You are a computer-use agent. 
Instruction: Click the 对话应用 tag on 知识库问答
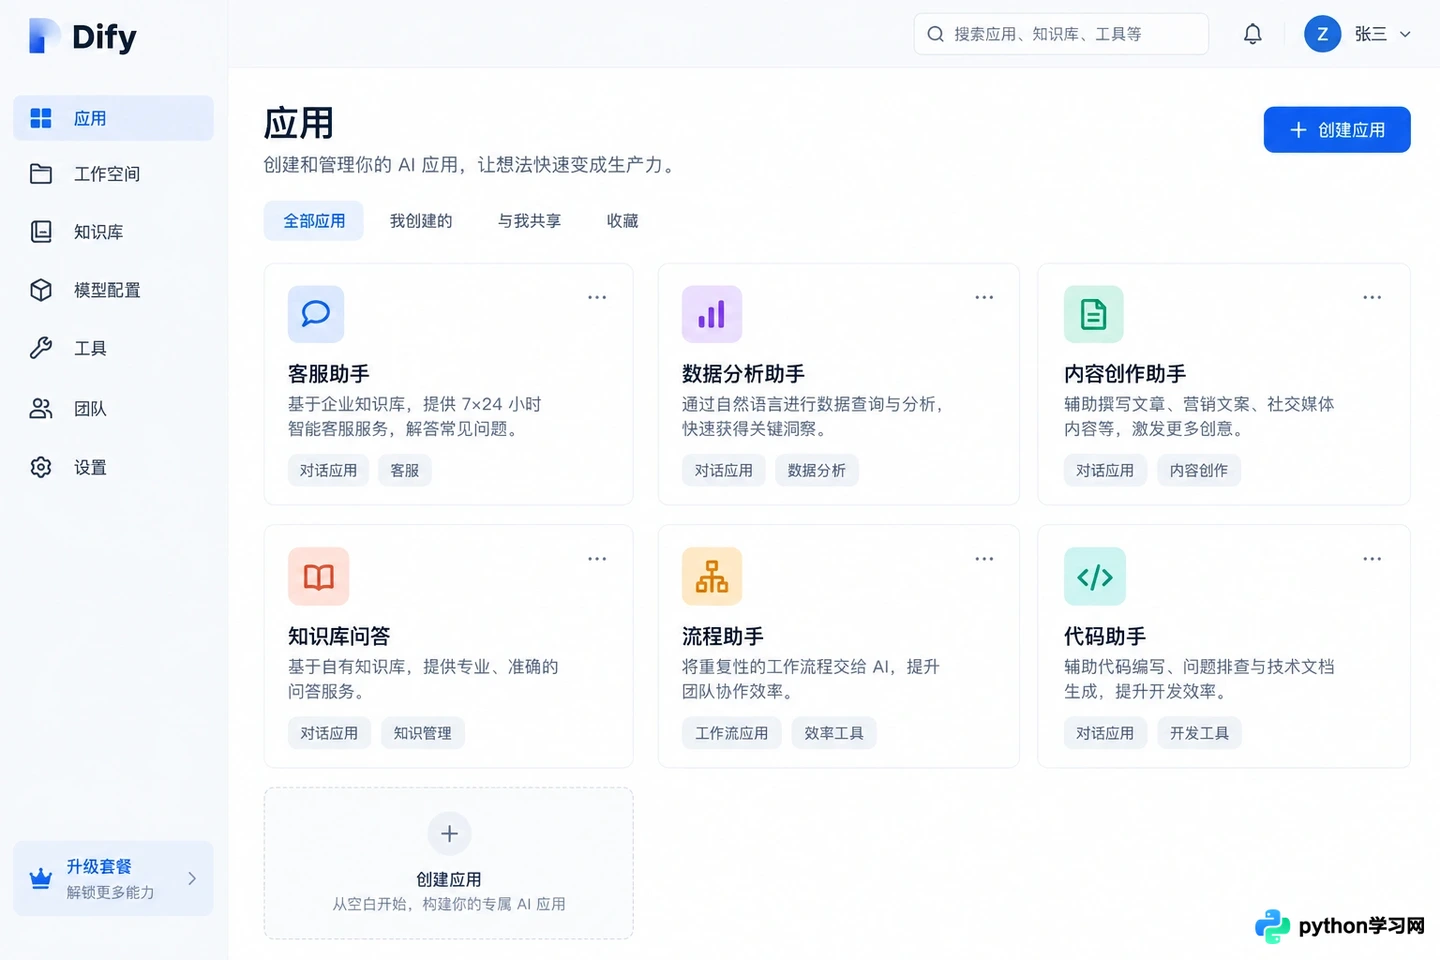329,733
